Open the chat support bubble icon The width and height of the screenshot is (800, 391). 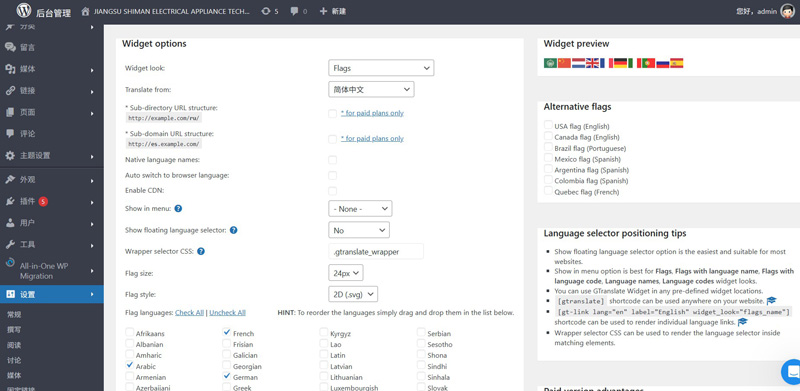(792, 371)
